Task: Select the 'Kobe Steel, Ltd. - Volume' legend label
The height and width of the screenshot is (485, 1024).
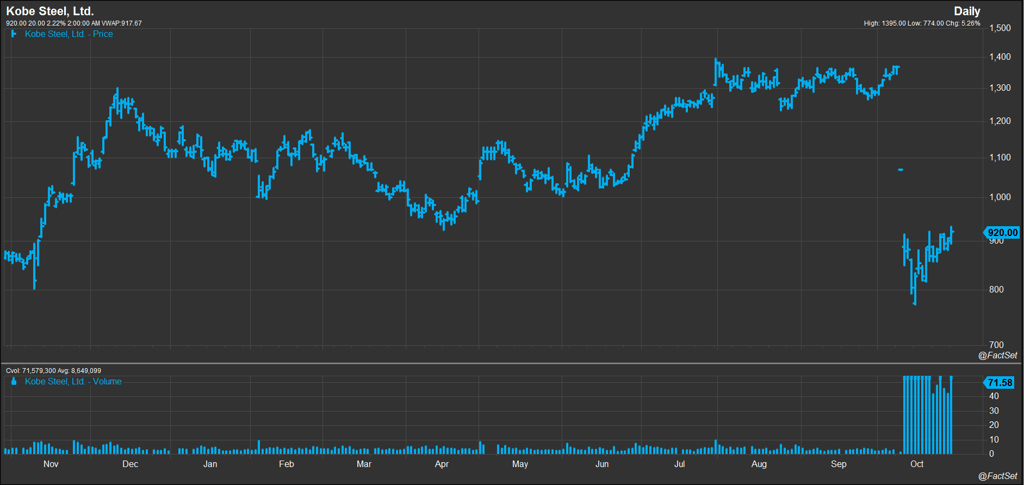Action: point(73,381)
